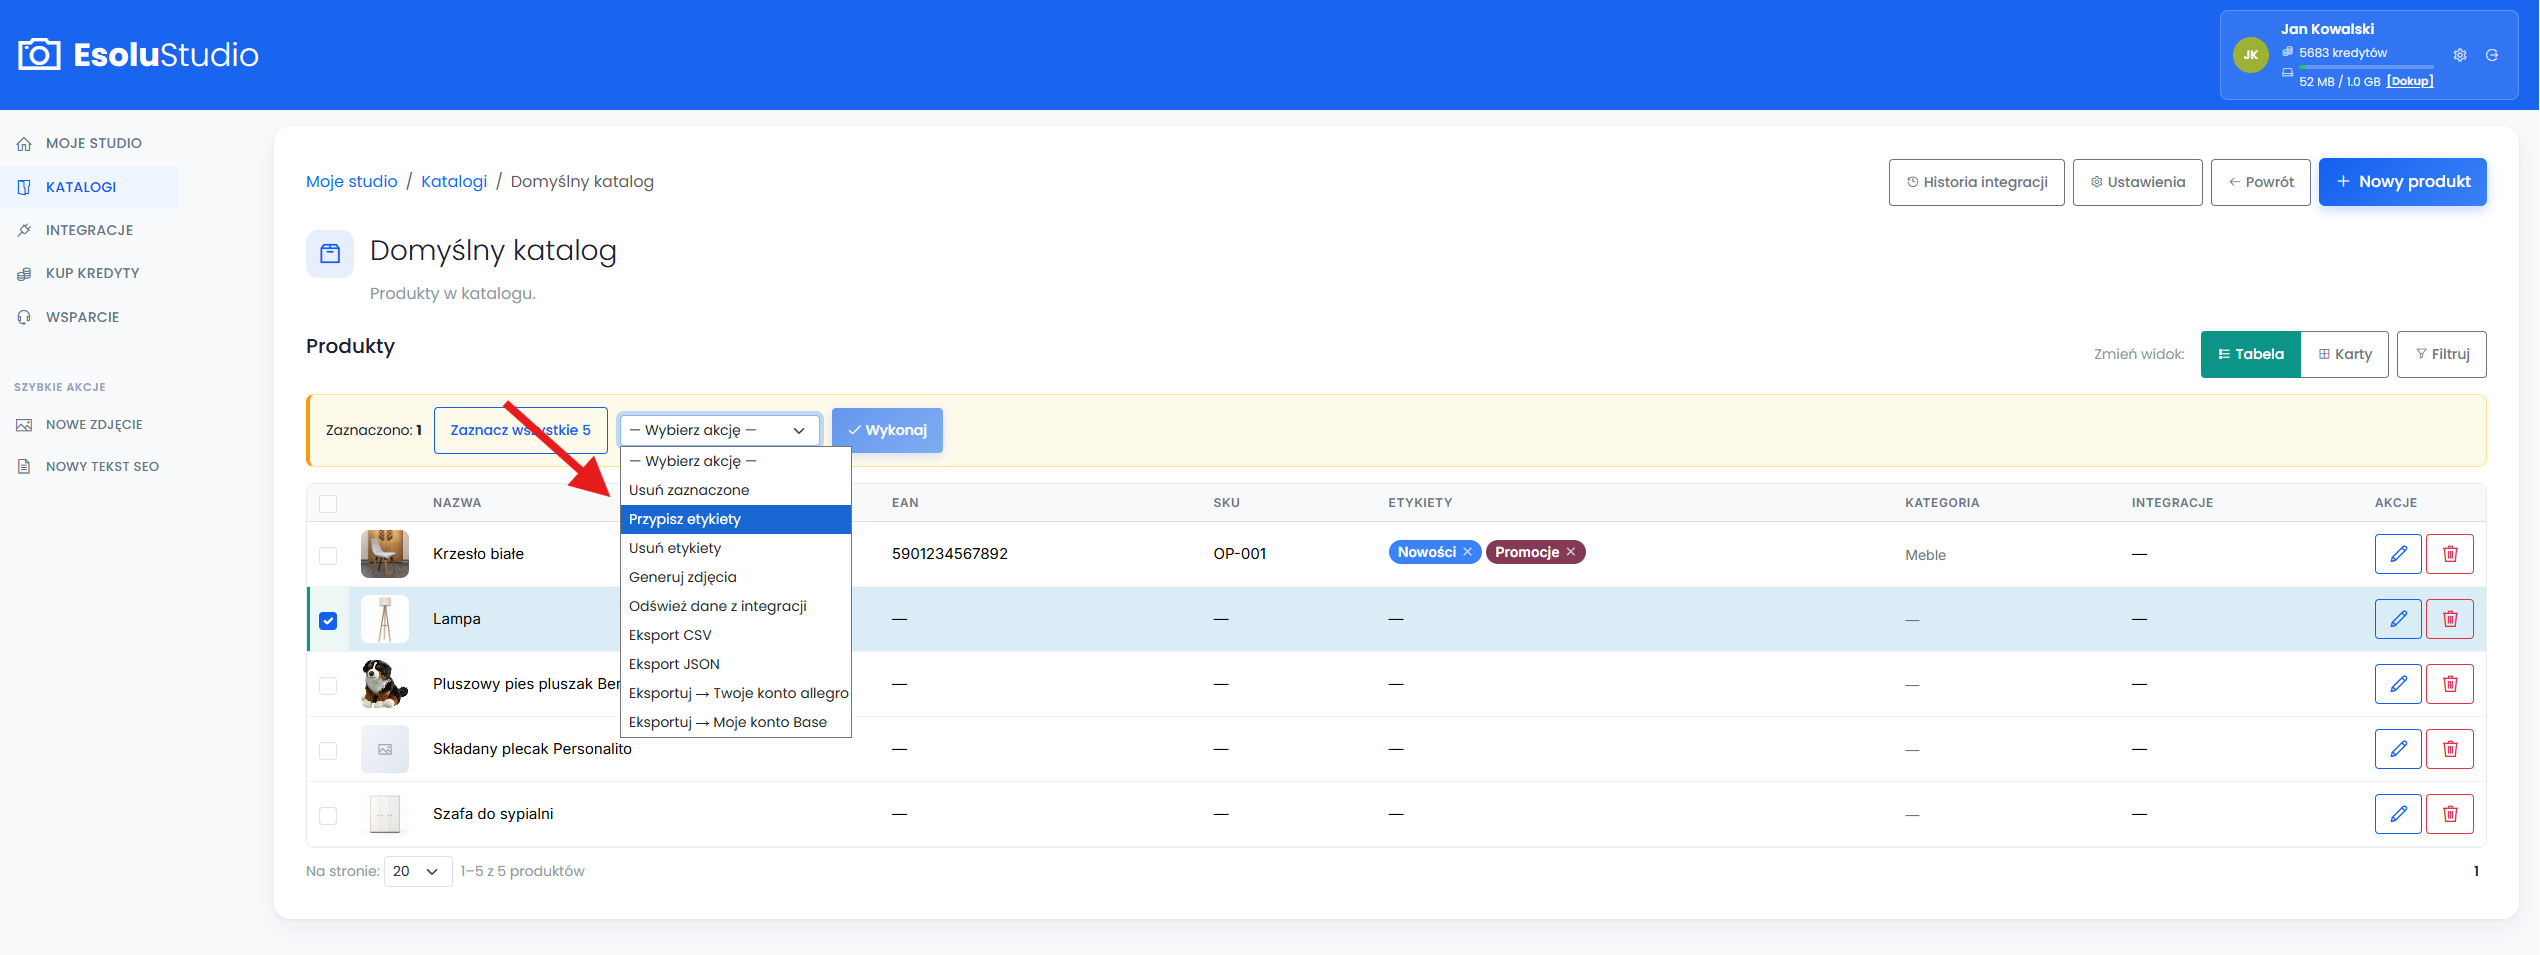Start Nowe zdjęcie quick action
2540x955 pixels.
coord(90,425)
